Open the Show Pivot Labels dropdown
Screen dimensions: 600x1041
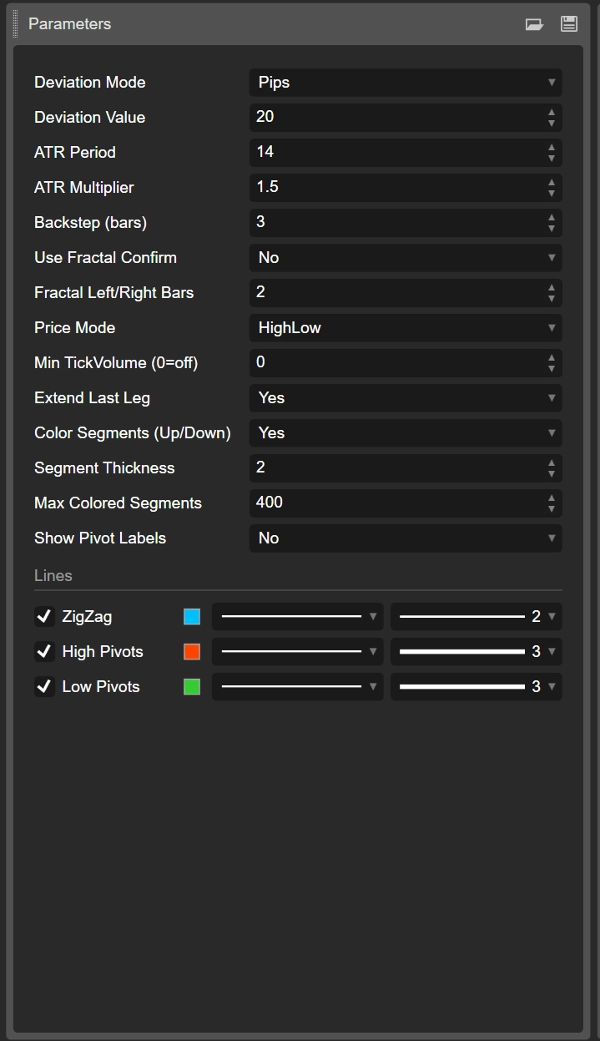tap(405, 538)
